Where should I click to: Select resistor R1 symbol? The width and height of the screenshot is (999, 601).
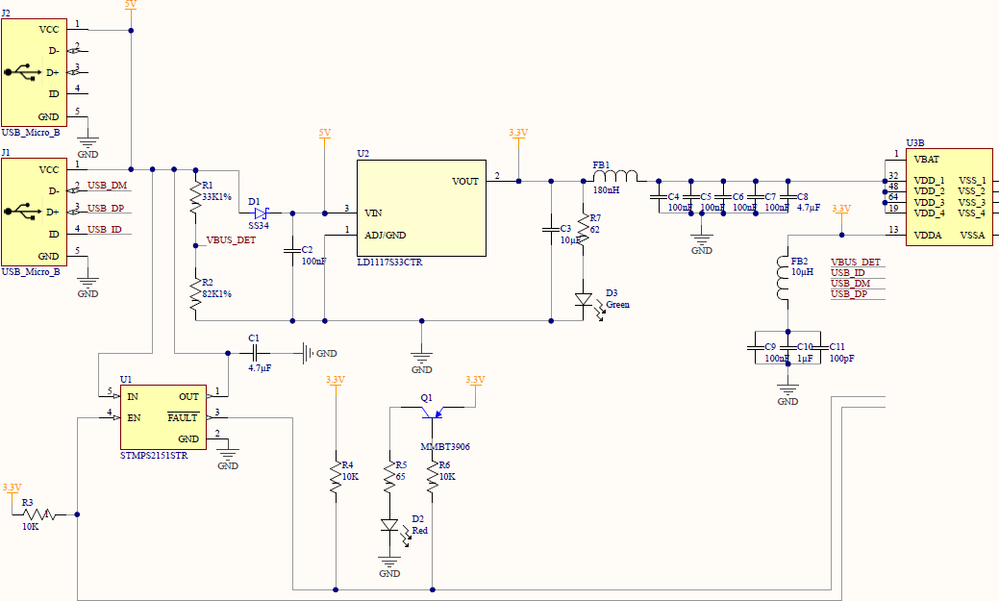[196, 198]
